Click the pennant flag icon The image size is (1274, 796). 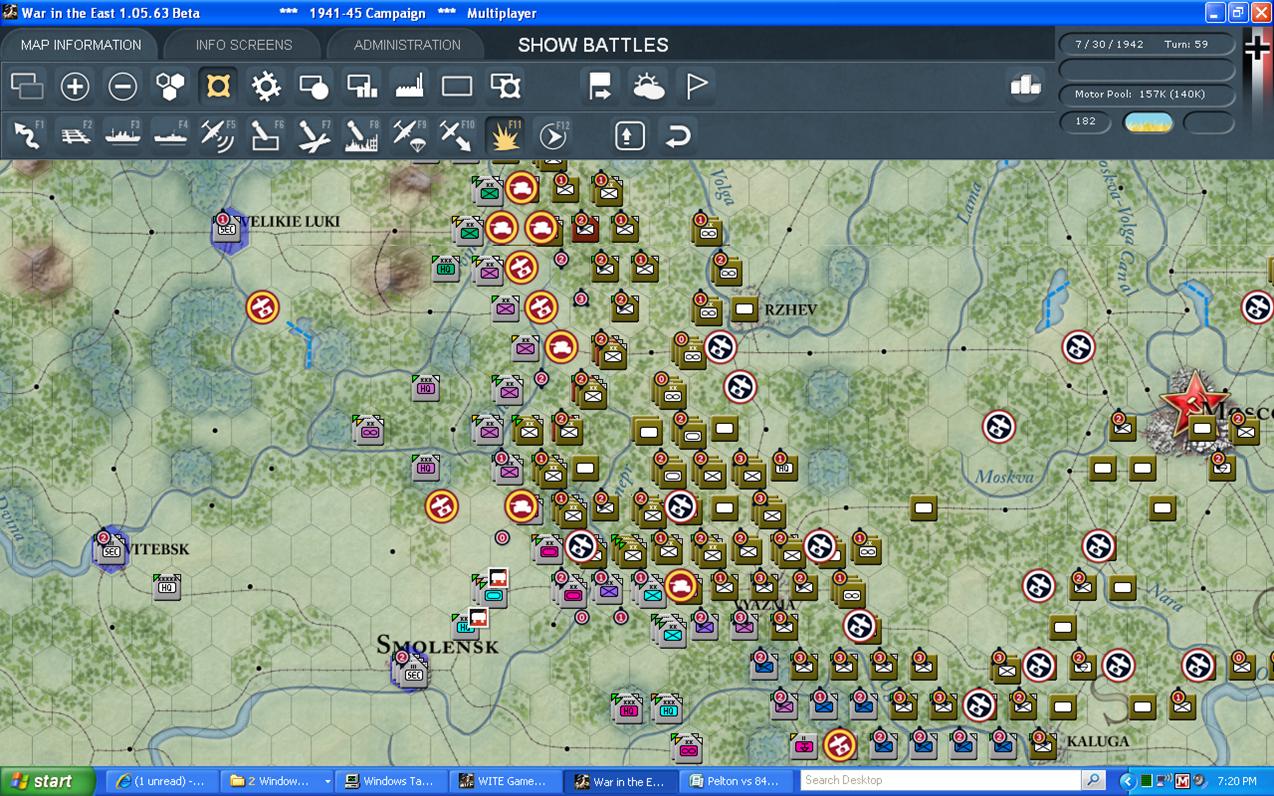coord(696,87)
